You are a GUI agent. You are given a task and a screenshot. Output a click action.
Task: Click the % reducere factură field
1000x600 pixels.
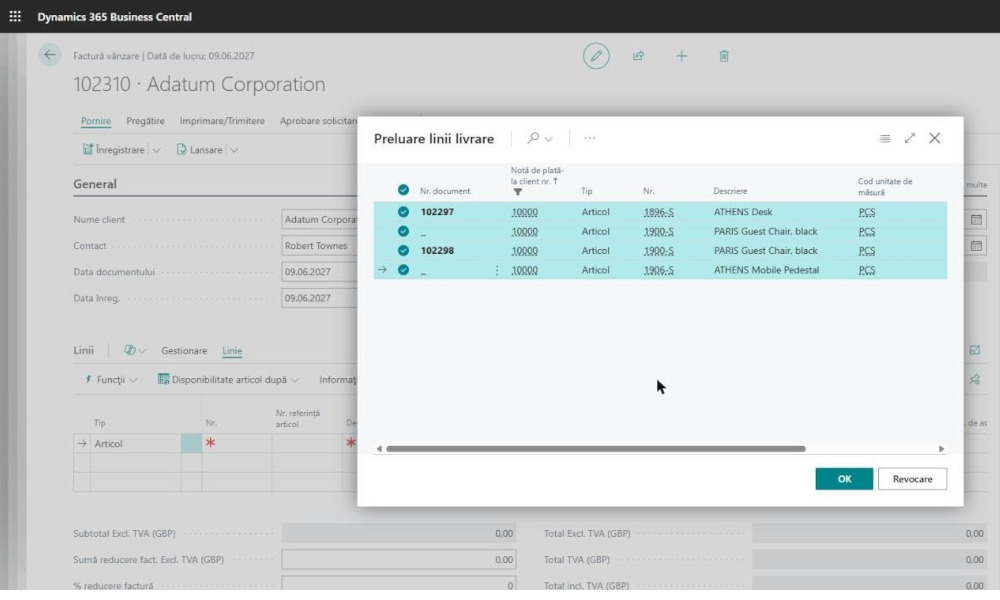point(399,583)
